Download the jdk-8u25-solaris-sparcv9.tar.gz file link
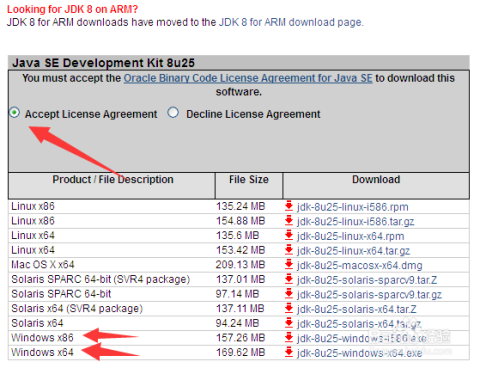Viewport: 480px width, 368px height. point(369,295)
